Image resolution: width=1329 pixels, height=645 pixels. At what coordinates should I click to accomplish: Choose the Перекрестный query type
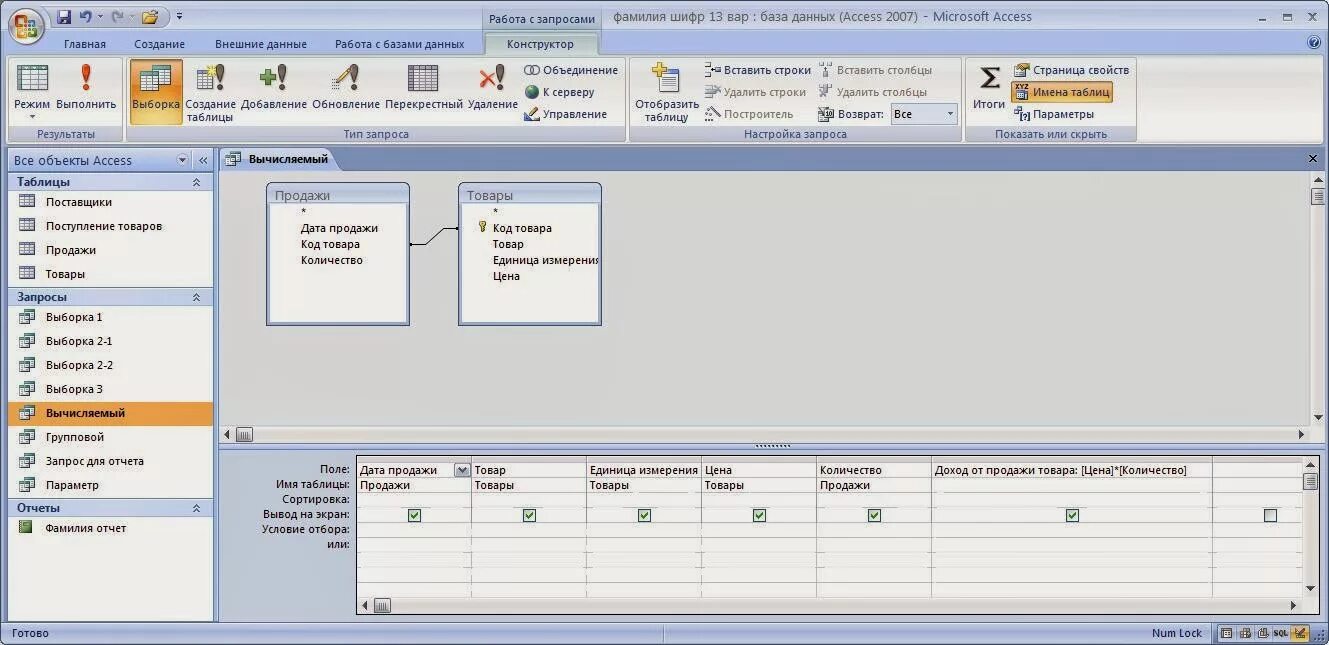[x=423, y=89]
